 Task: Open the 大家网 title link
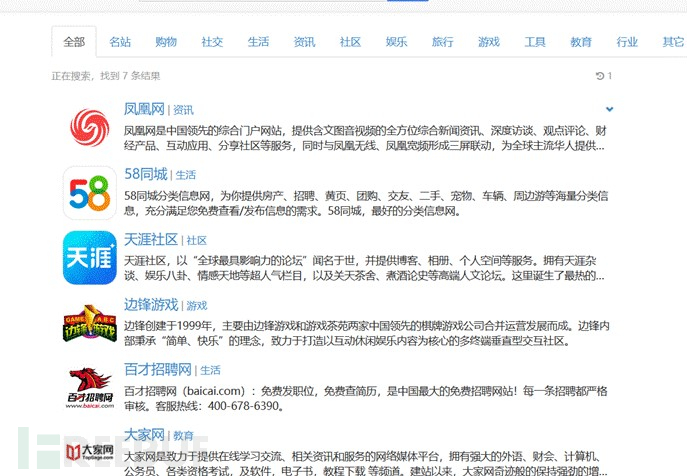click(x=144, y=434)
